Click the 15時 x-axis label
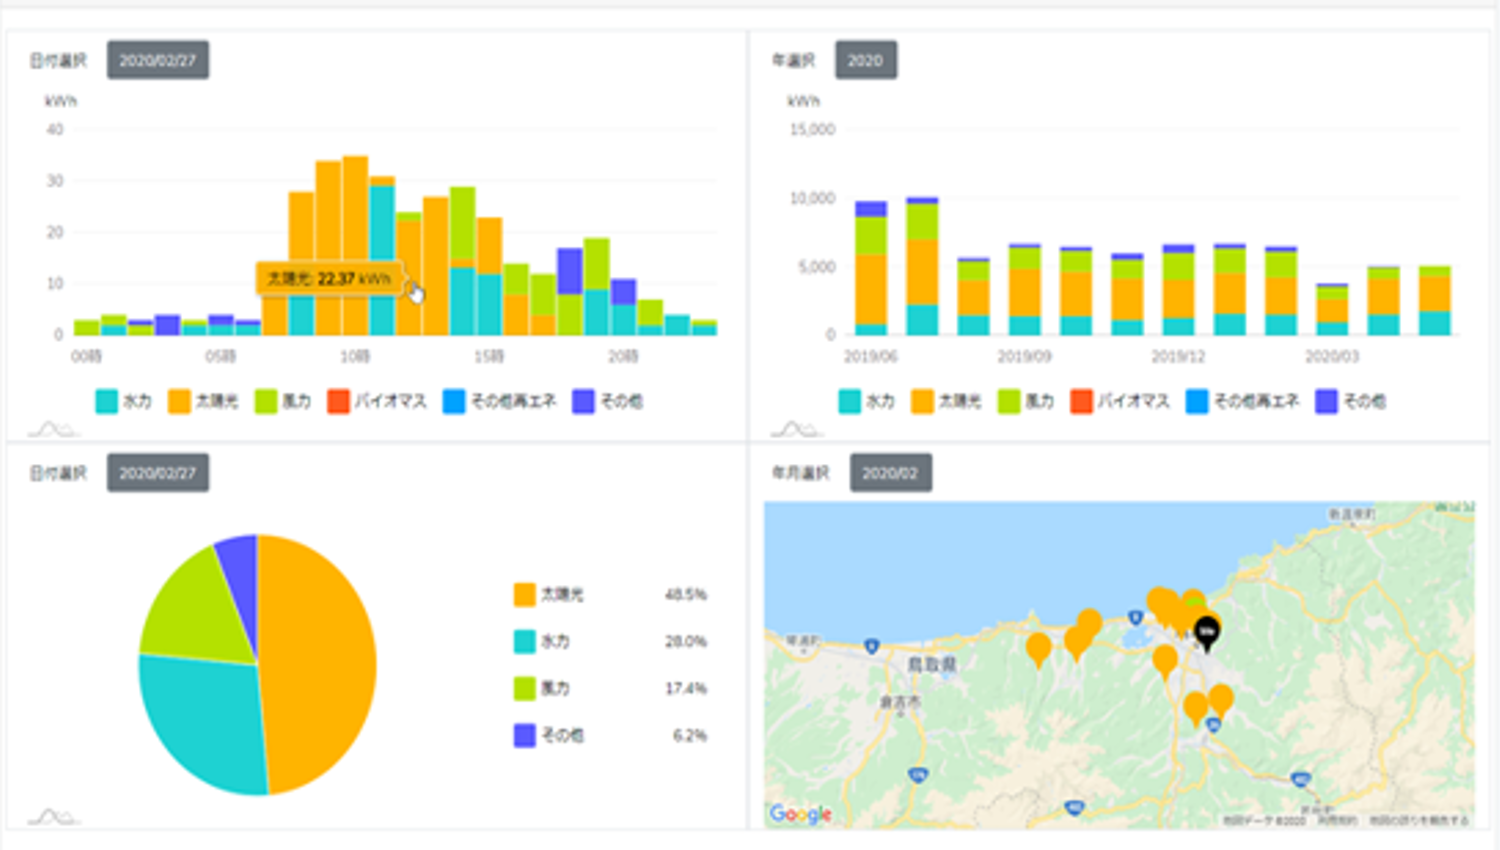This screenshot has width=1500, height=850. coord(489,356)
